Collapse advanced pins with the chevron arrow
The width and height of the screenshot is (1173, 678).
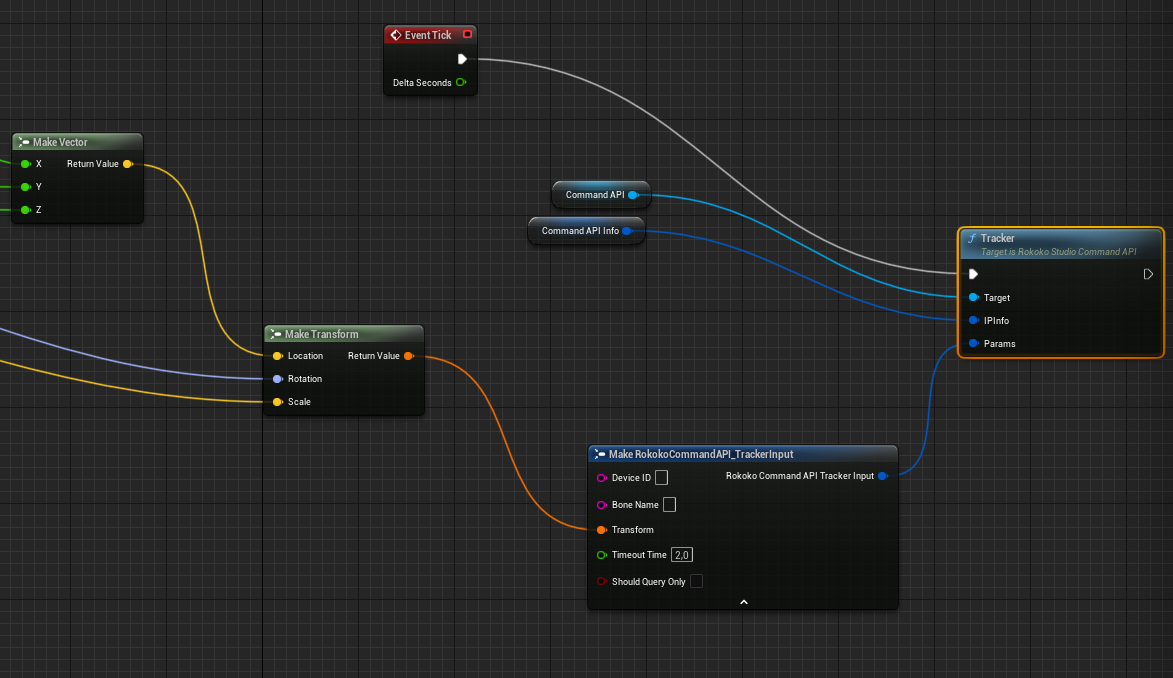coord(743,601)
